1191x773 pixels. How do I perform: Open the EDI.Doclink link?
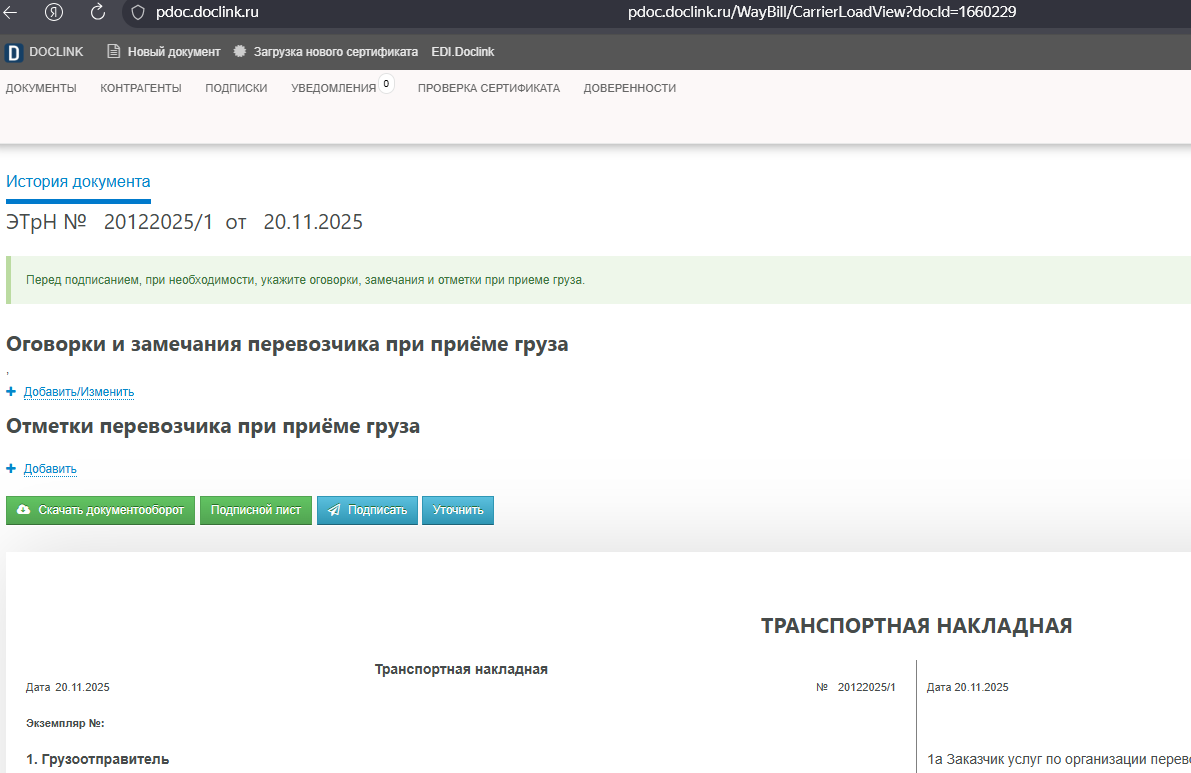coord(463,52)
